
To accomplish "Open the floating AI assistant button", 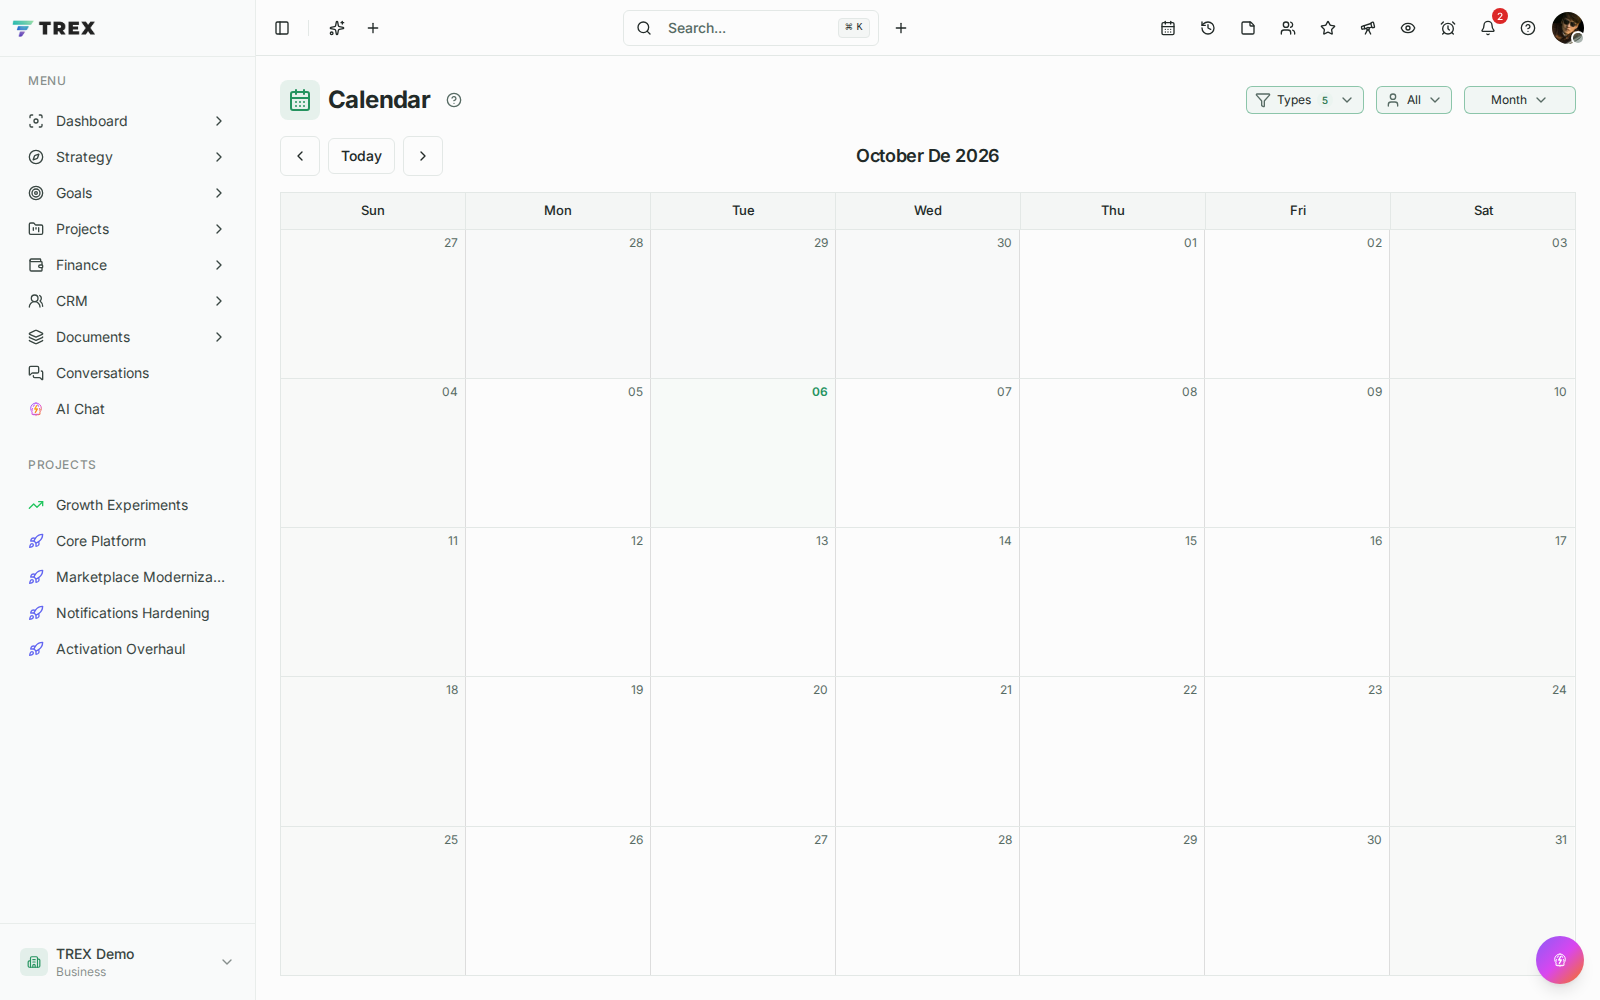I will pyautogui.click(x=1560, y=960).
